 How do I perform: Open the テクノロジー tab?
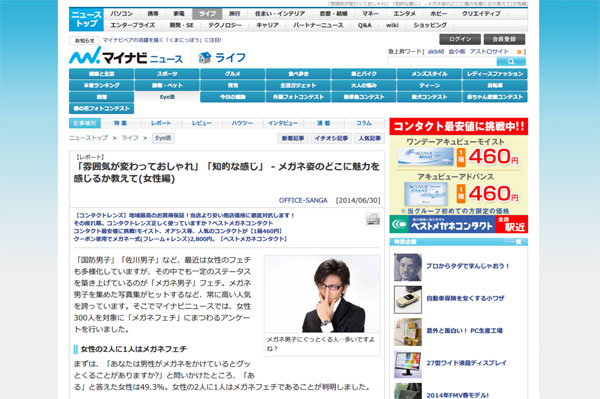[x=225, y=25]
